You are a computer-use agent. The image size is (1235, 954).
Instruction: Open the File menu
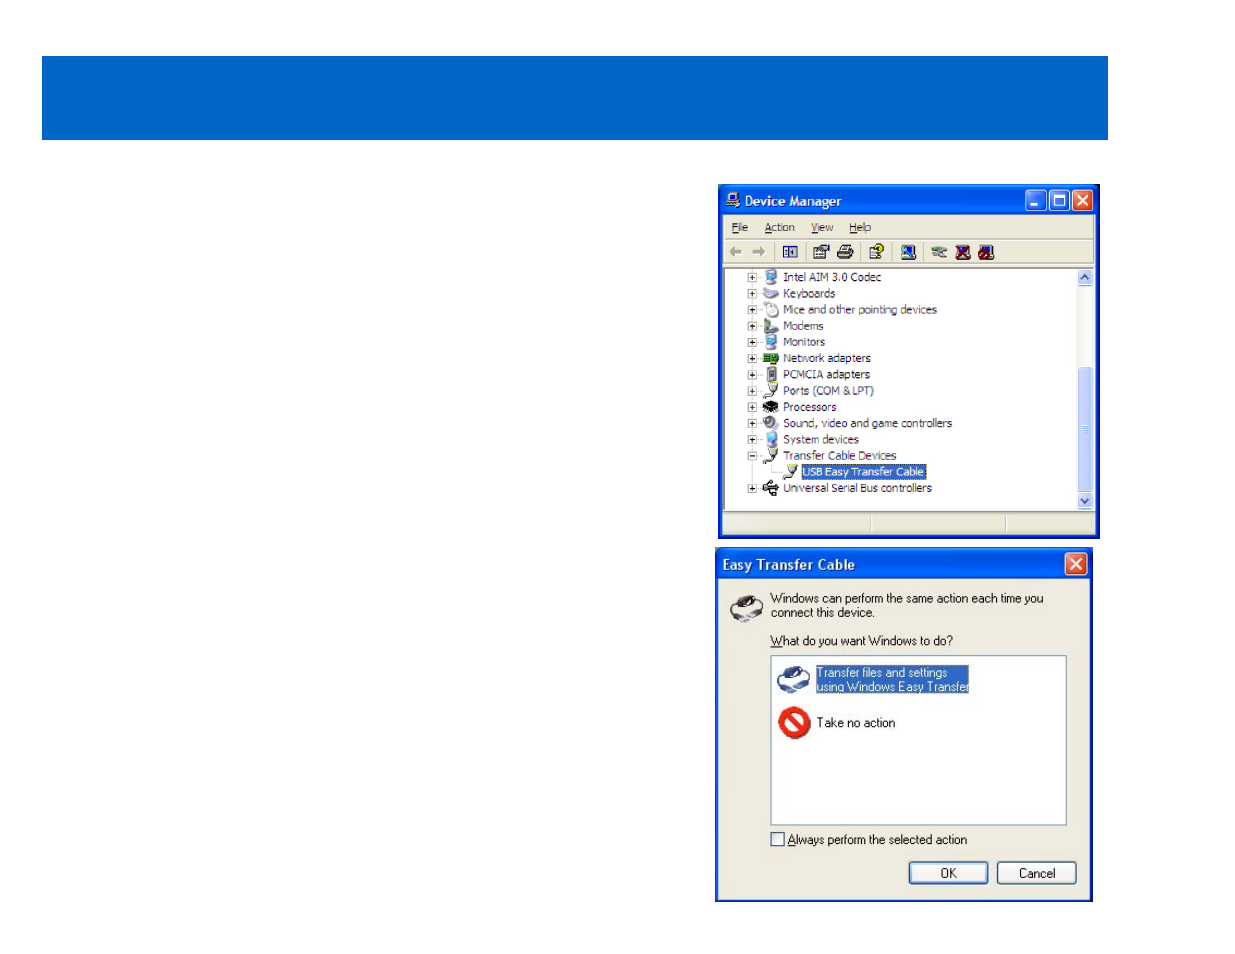pyautogui.click(x=740, y=227)
